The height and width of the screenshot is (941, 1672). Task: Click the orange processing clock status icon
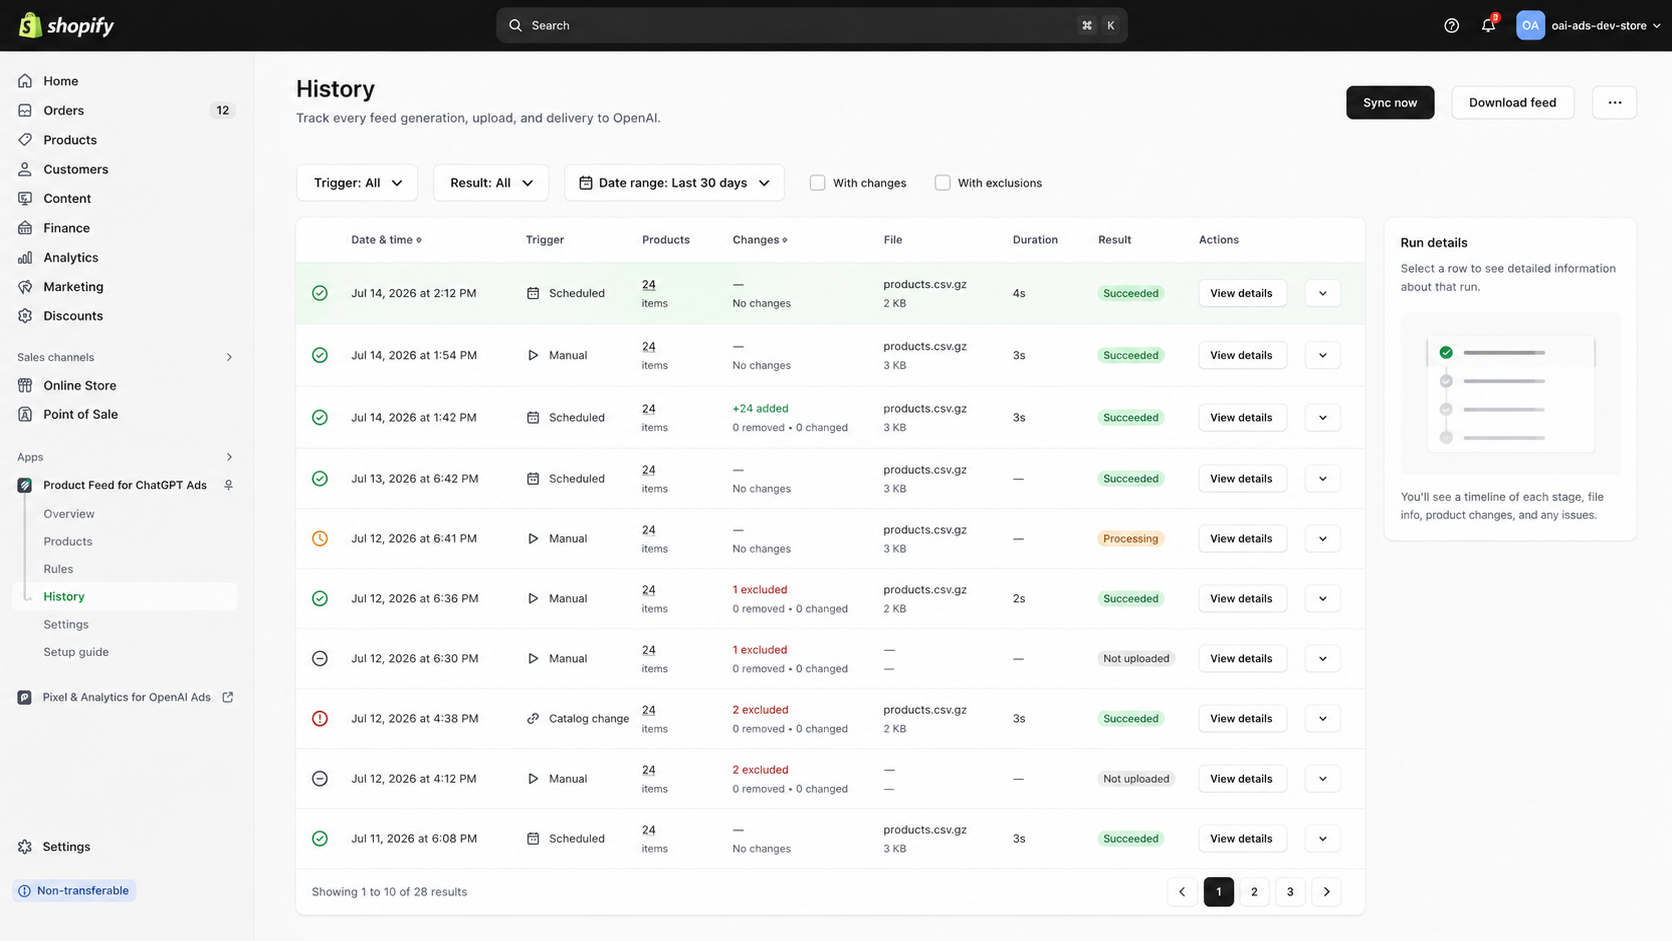tap(320, 538)
